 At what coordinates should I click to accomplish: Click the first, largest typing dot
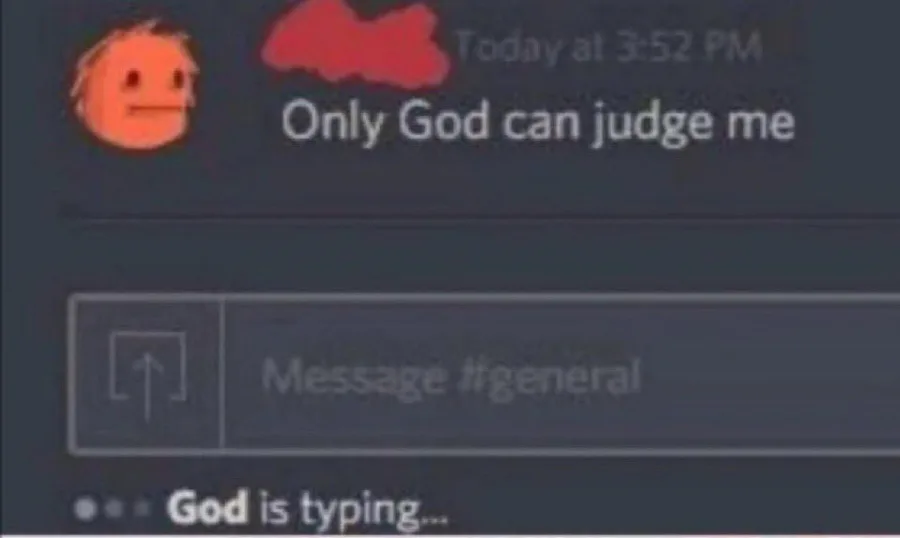pos(86,509)
